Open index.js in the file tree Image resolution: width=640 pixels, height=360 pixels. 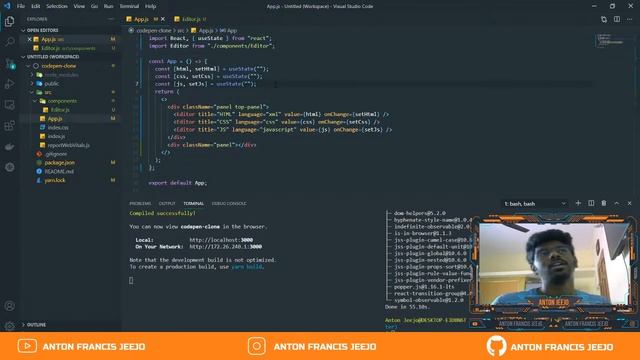56,136
